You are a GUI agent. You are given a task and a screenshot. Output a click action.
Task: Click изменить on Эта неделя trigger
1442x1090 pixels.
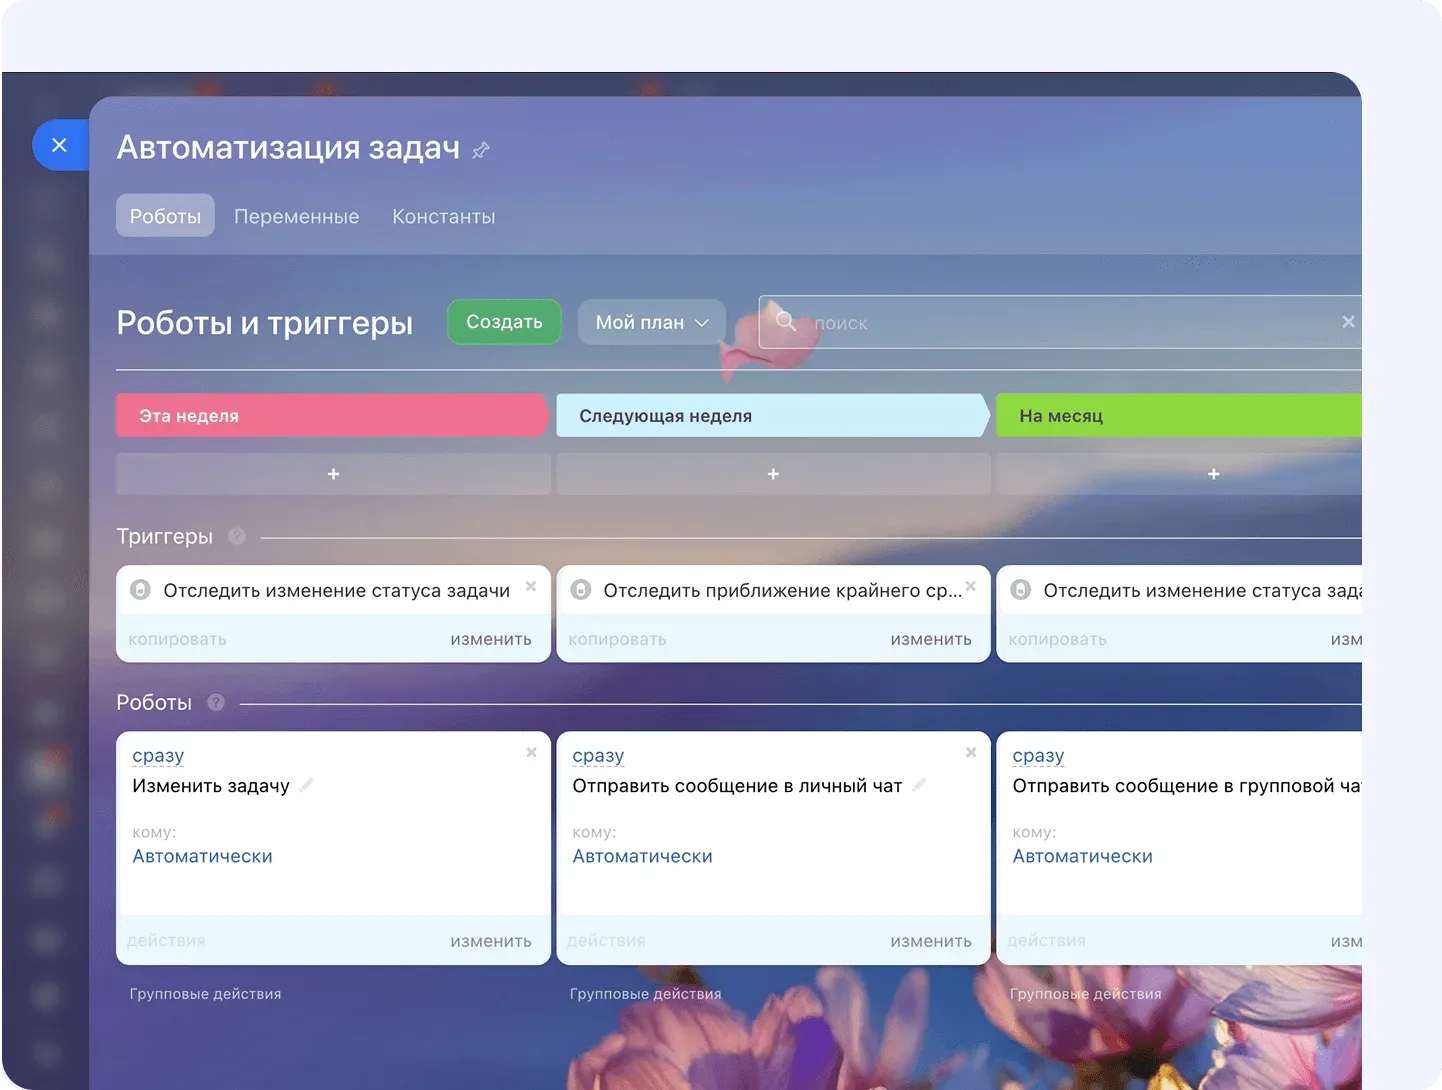(491, 639)
